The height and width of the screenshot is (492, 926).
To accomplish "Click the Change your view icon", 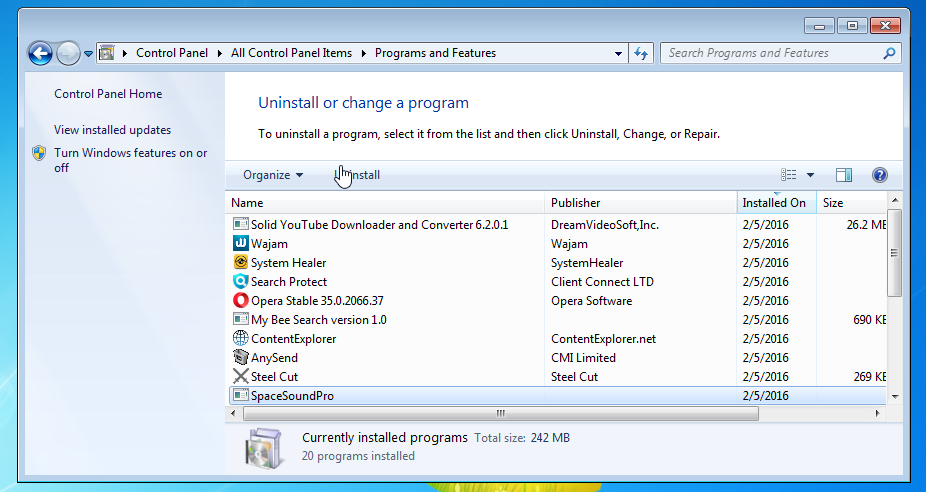I will click(788, 175).
